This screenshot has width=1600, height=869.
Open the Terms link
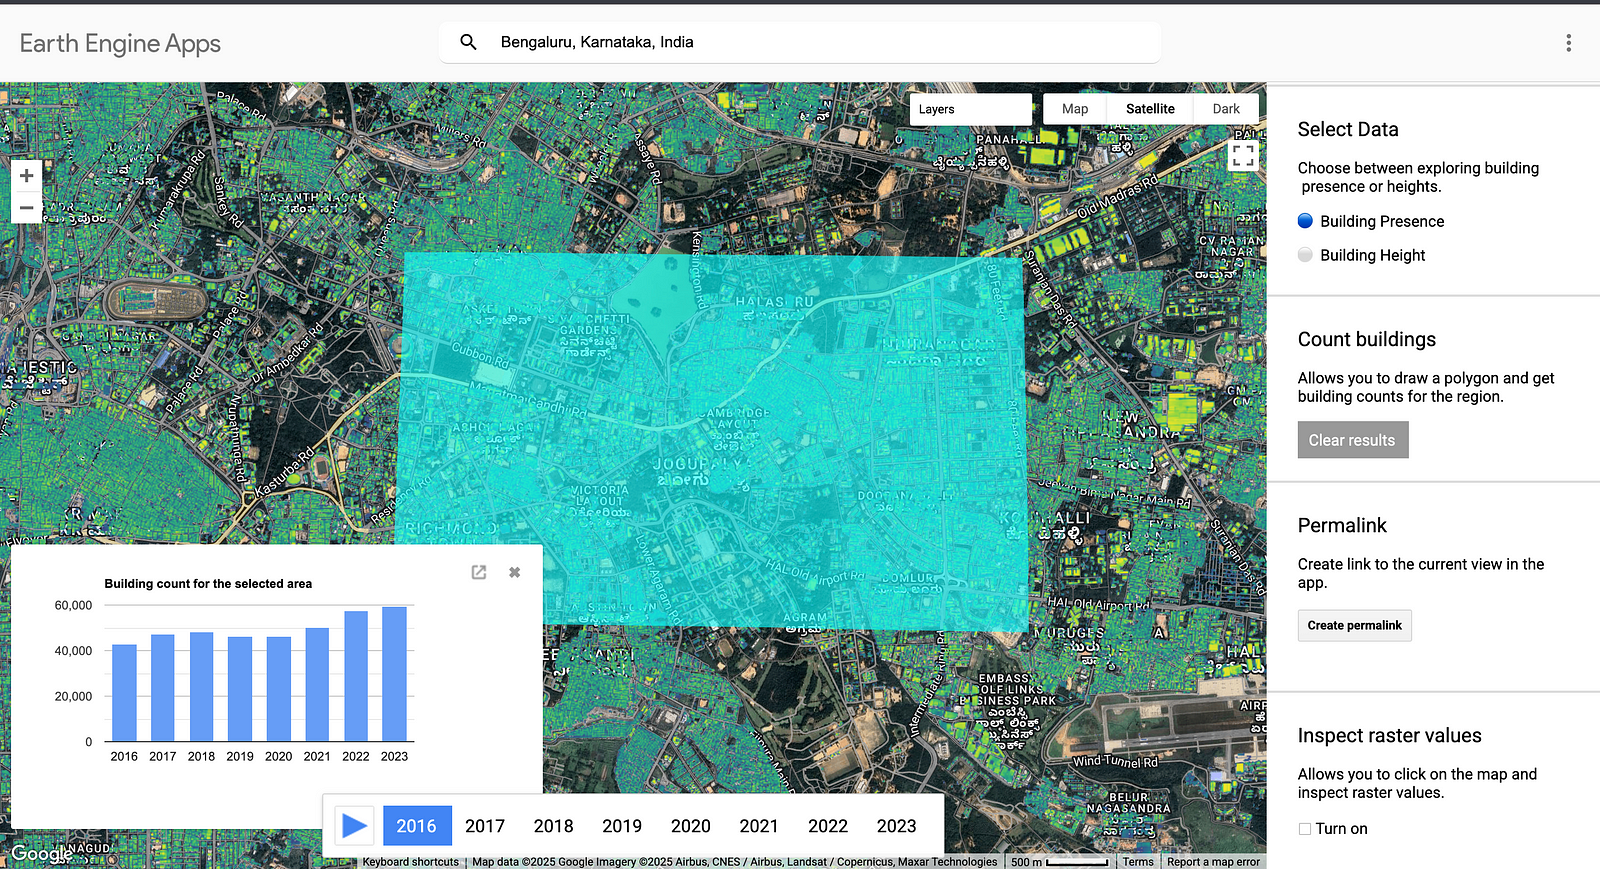click(1138, 862)
